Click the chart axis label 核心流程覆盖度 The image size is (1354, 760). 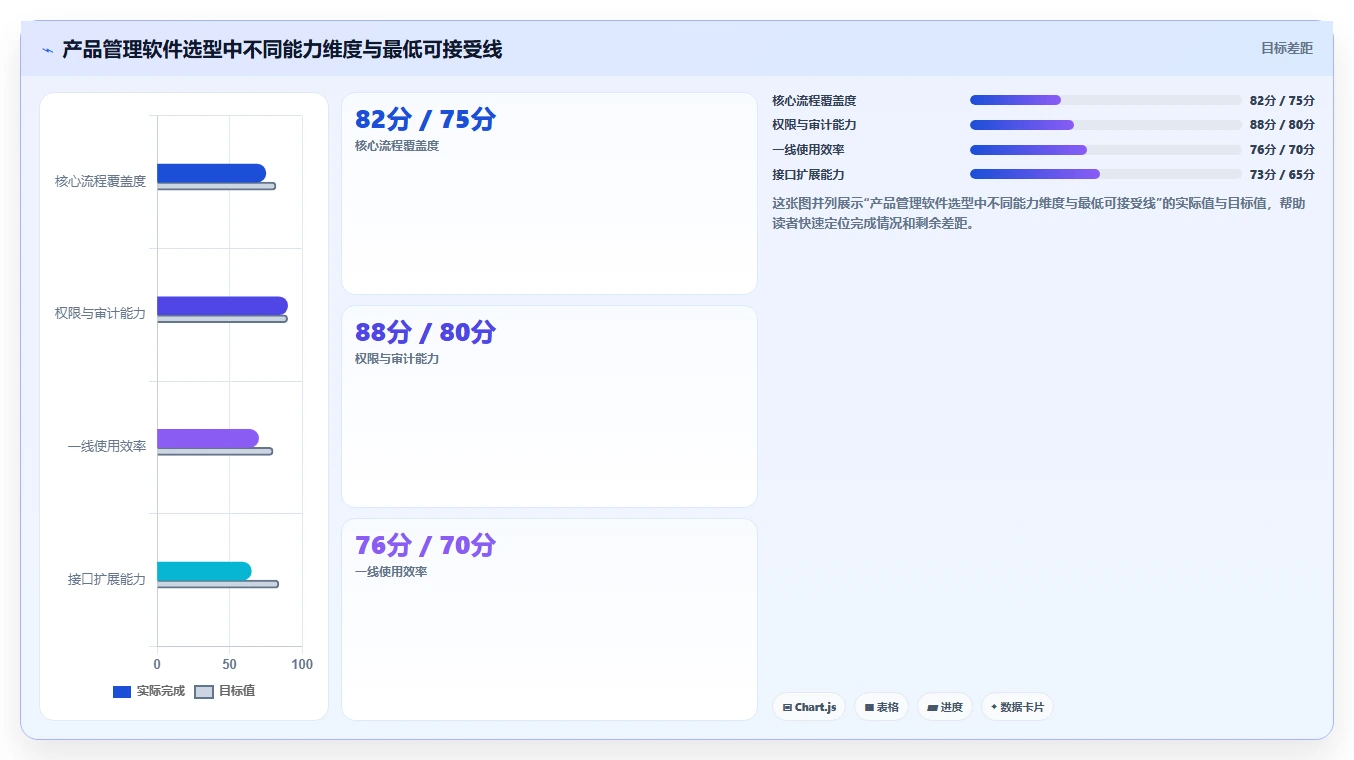point(100,181)
